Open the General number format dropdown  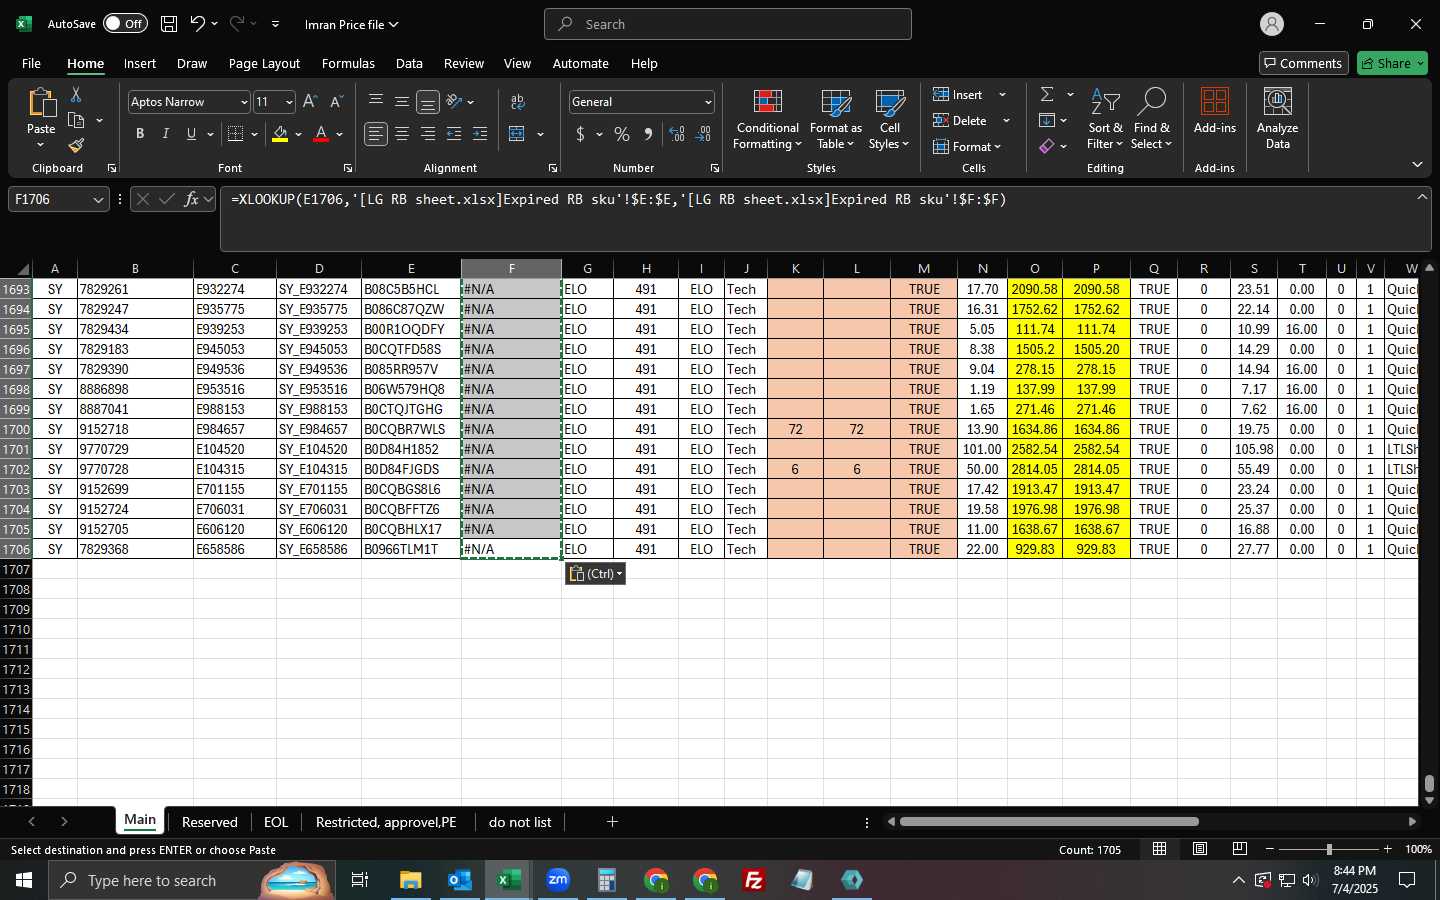pyautogui.click(x=708, y=102)
